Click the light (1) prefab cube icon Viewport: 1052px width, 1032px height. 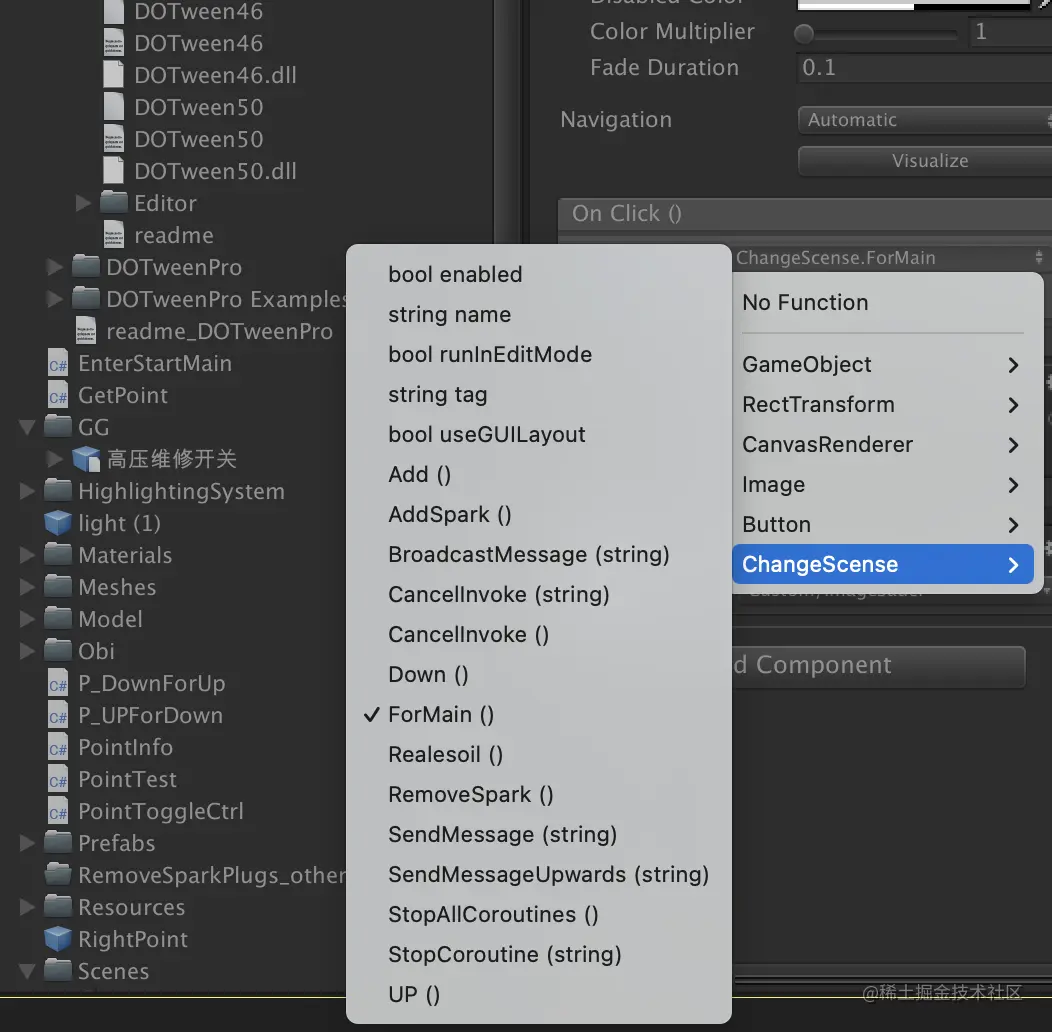pyautogui.click(x=58, y=523)
